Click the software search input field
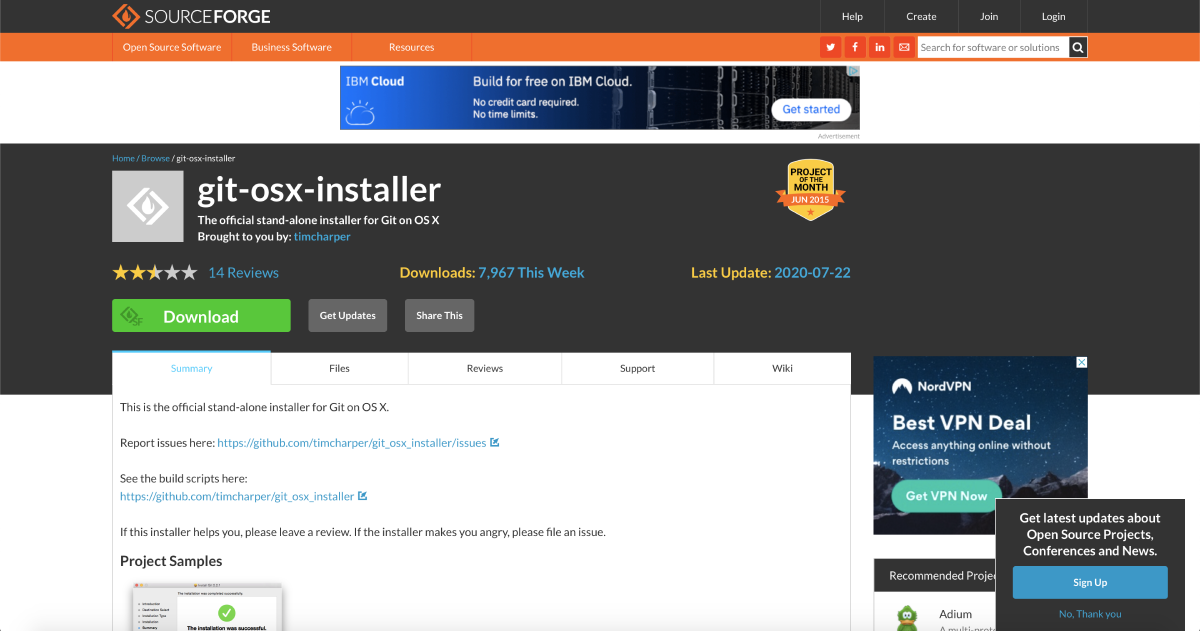 point(992,47)
